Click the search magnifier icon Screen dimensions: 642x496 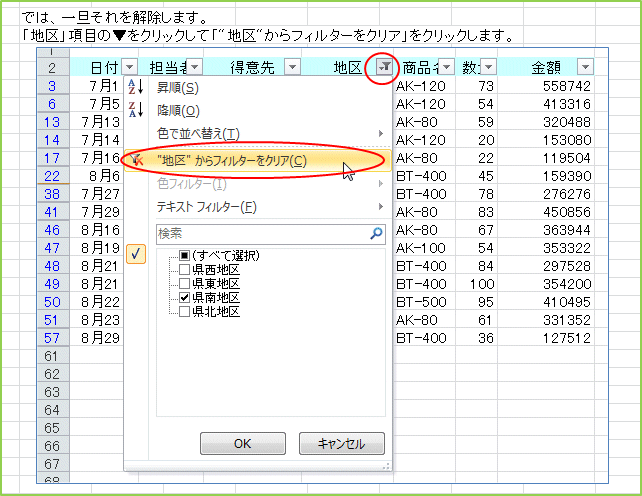click(376, 233)
